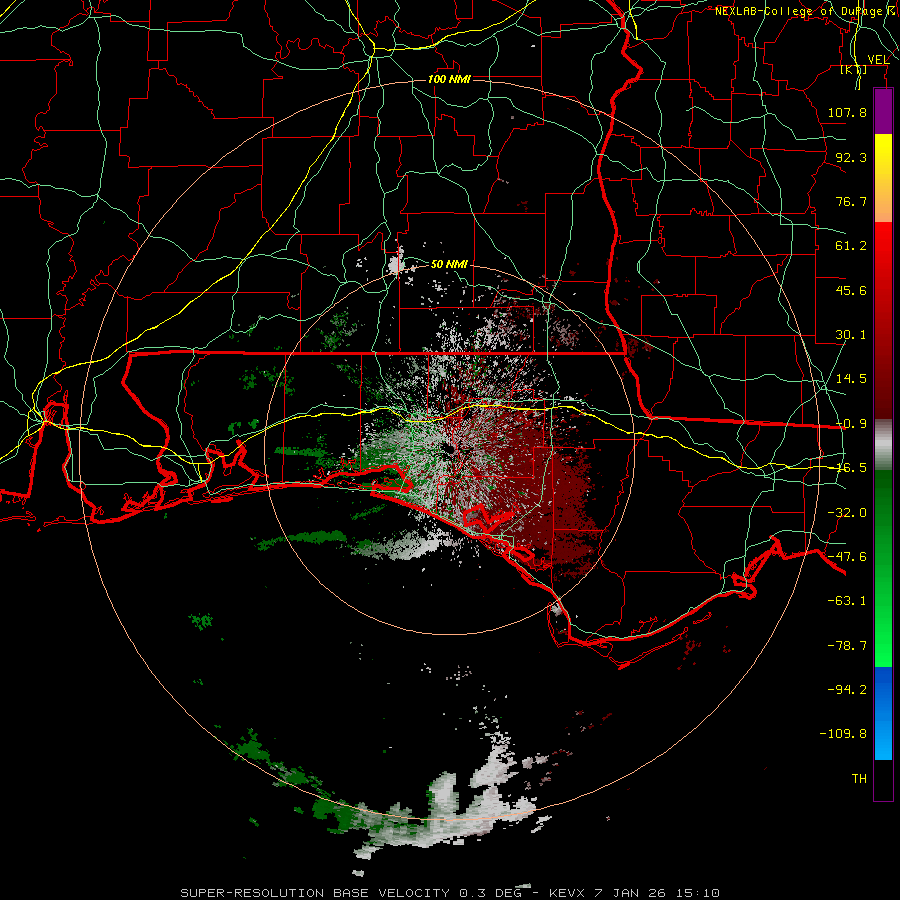
Task: Click the -109.8 velocity scale value
Action: pyautogui.click(x=843, y=734)
